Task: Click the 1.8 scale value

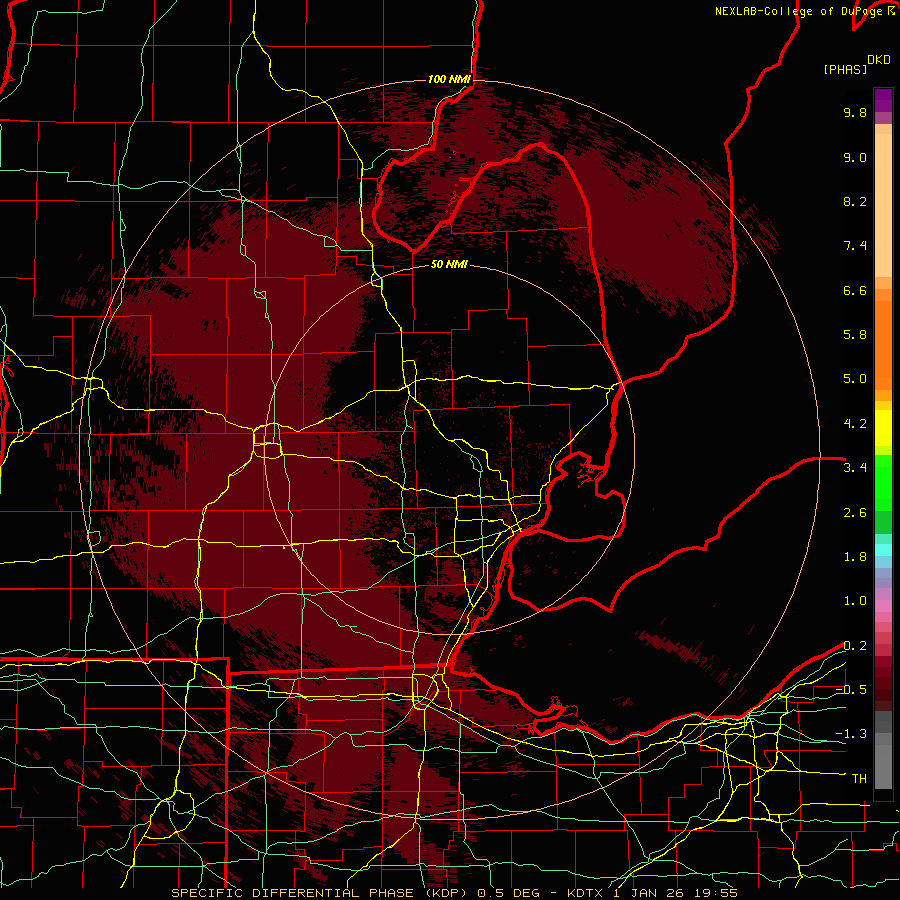Action: coord(855,557)
